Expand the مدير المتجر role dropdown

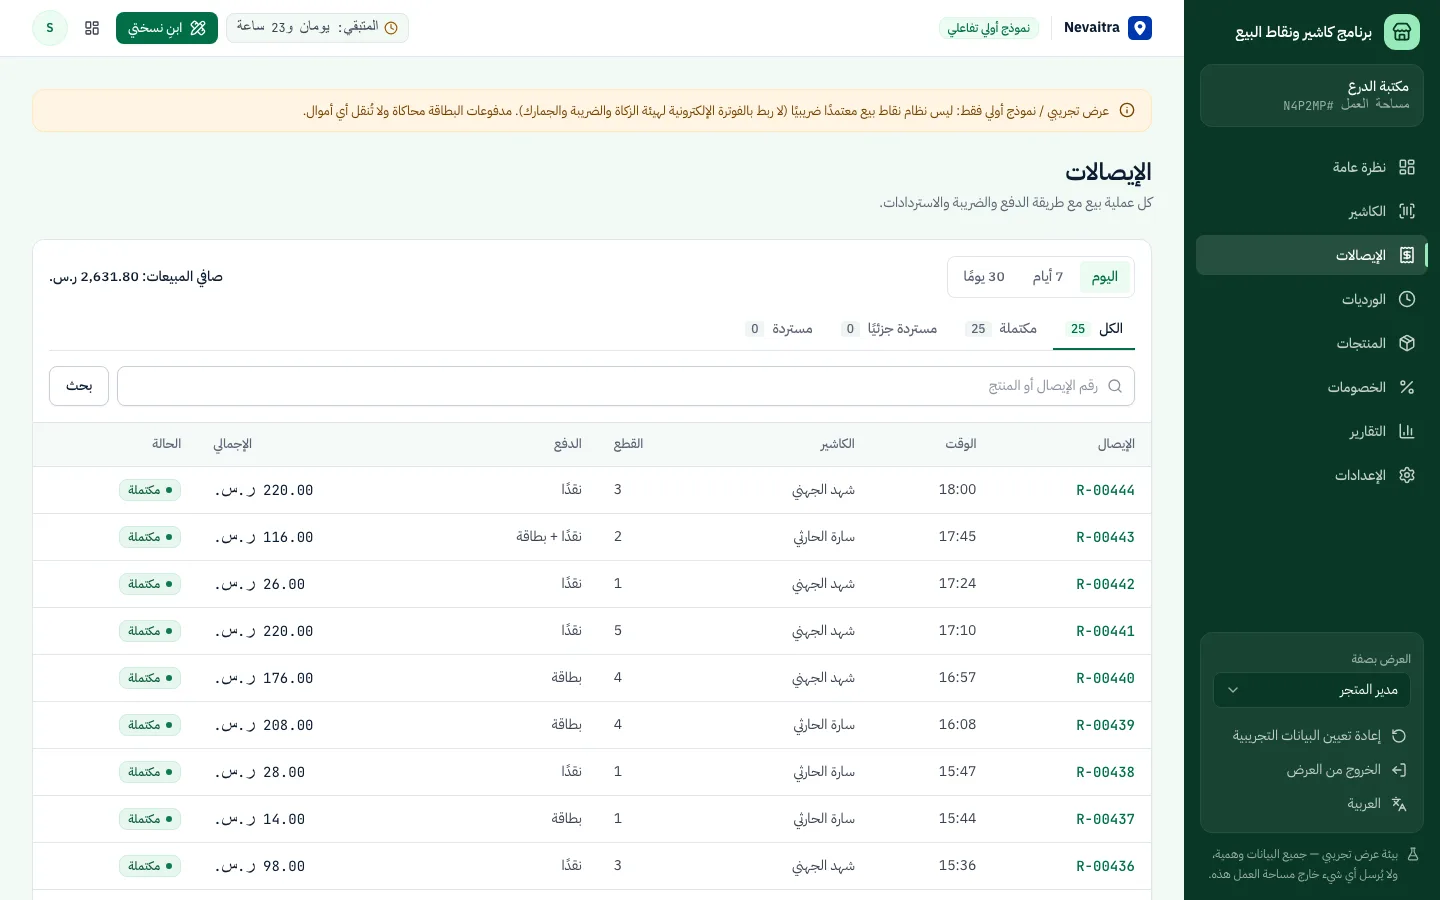click(x=1312, y=690)
